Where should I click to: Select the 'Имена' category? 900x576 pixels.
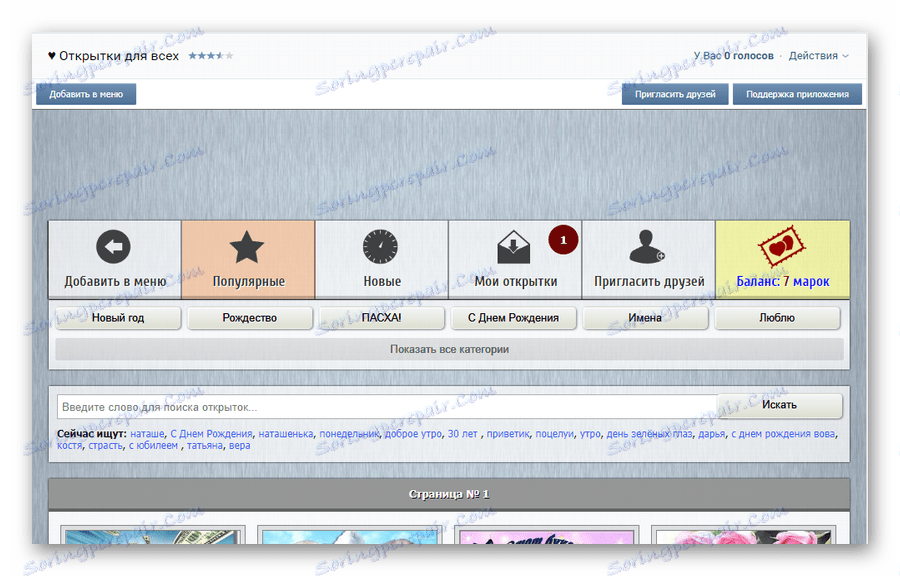(x=645, y=318)
